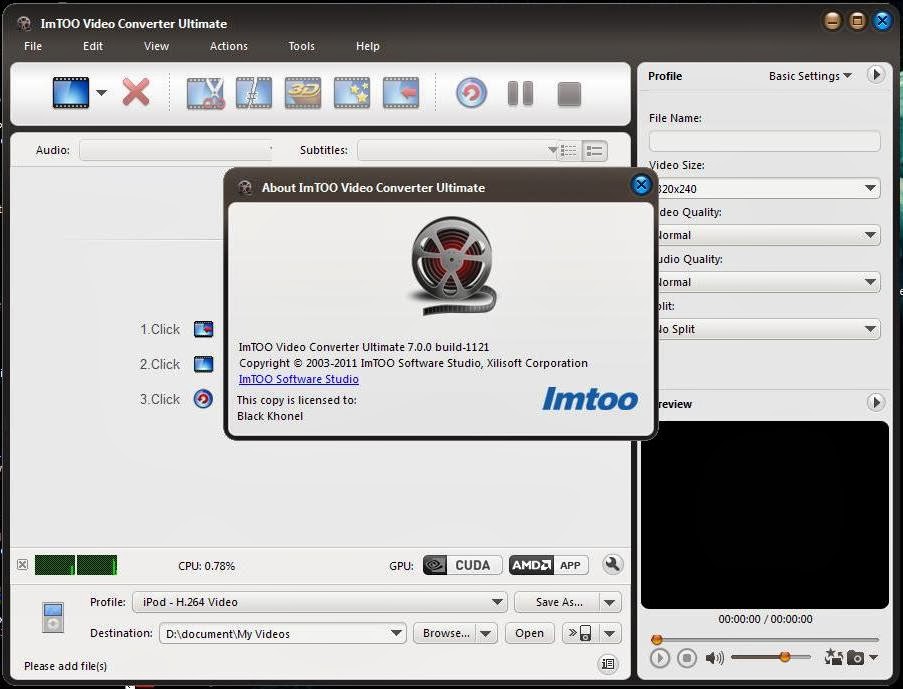Click the Pause button in toolbar
Screen dimensions: 903x689
tap(520, 93)
